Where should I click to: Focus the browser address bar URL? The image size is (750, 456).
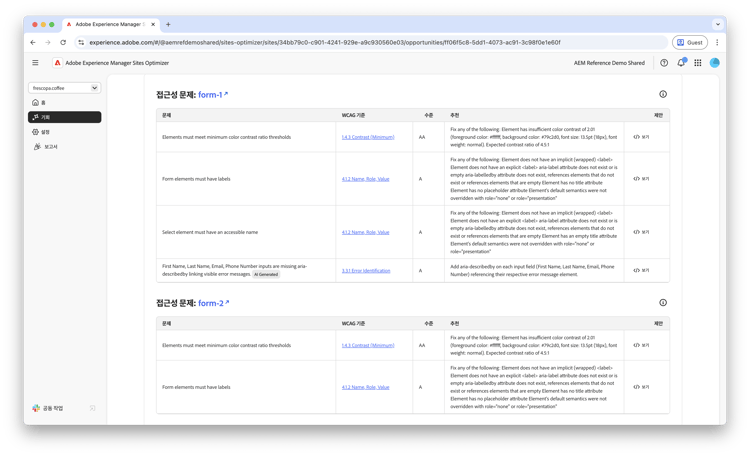(x=325, y=43)
